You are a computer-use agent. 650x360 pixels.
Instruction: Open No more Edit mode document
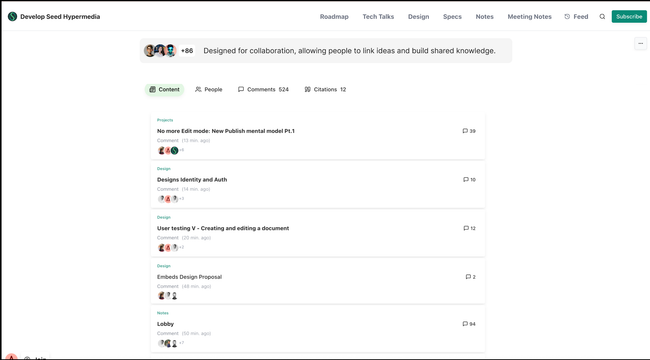pyautogui.click(x=226, y=131)
